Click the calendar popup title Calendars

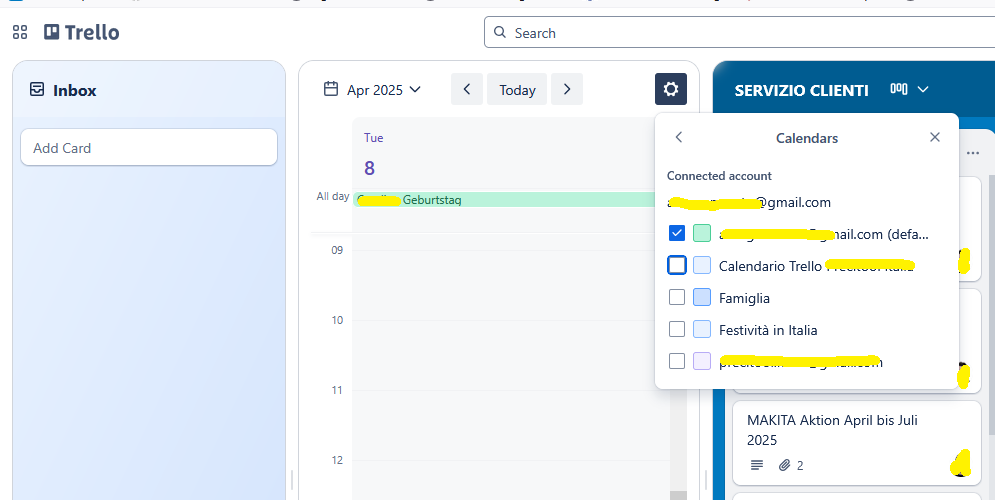tap(807, 138)
